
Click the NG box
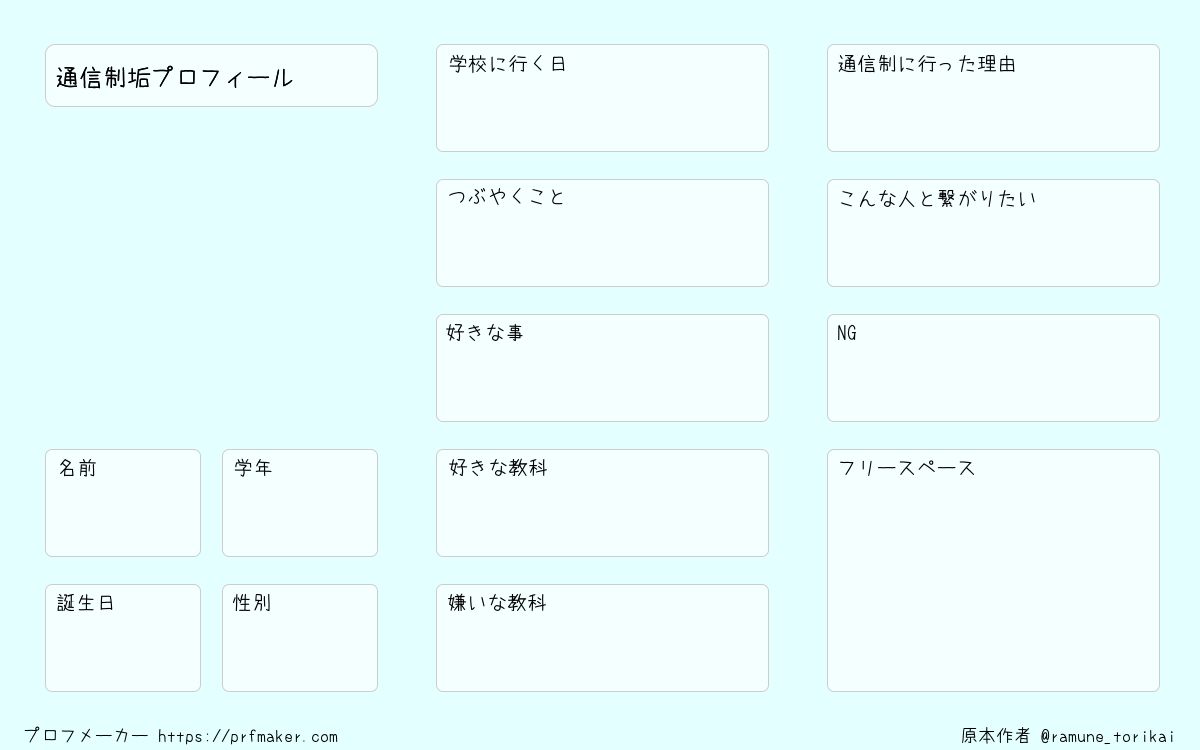[993, 368]
